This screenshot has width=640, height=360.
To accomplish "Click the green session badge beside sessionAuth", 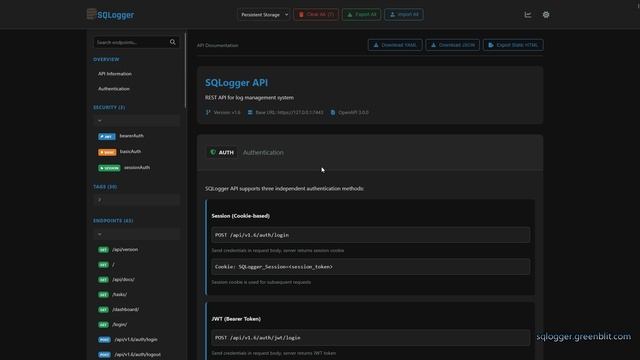I will [109, 168].
